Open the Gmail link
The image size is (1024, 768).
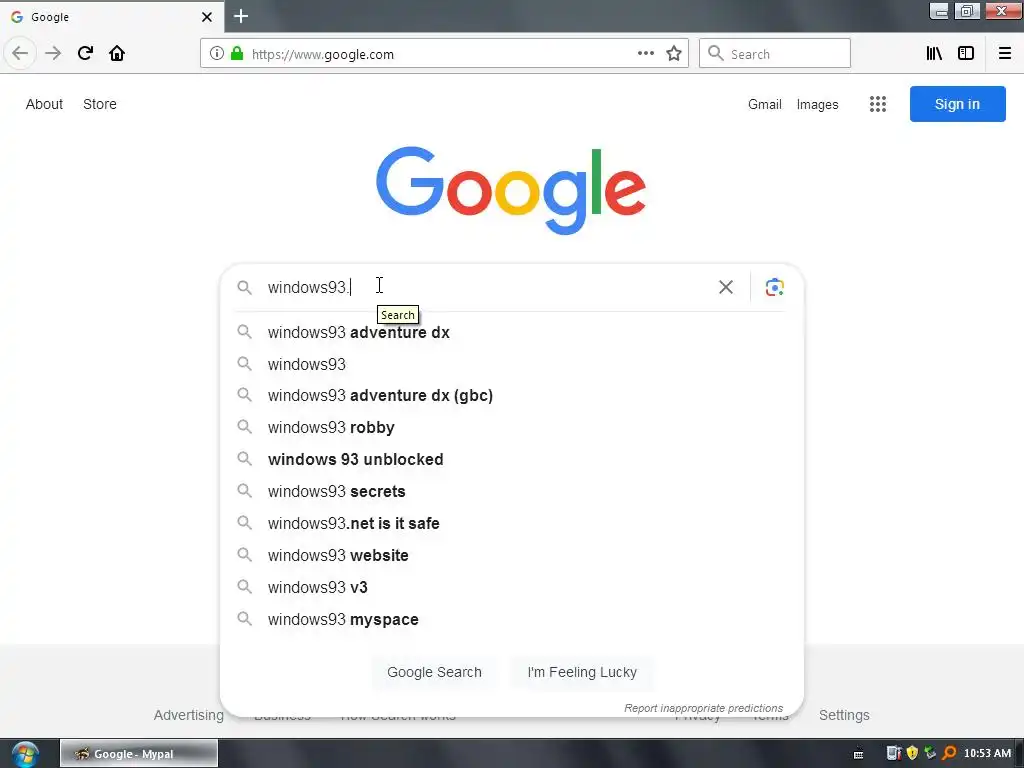(x=765, y=104)
